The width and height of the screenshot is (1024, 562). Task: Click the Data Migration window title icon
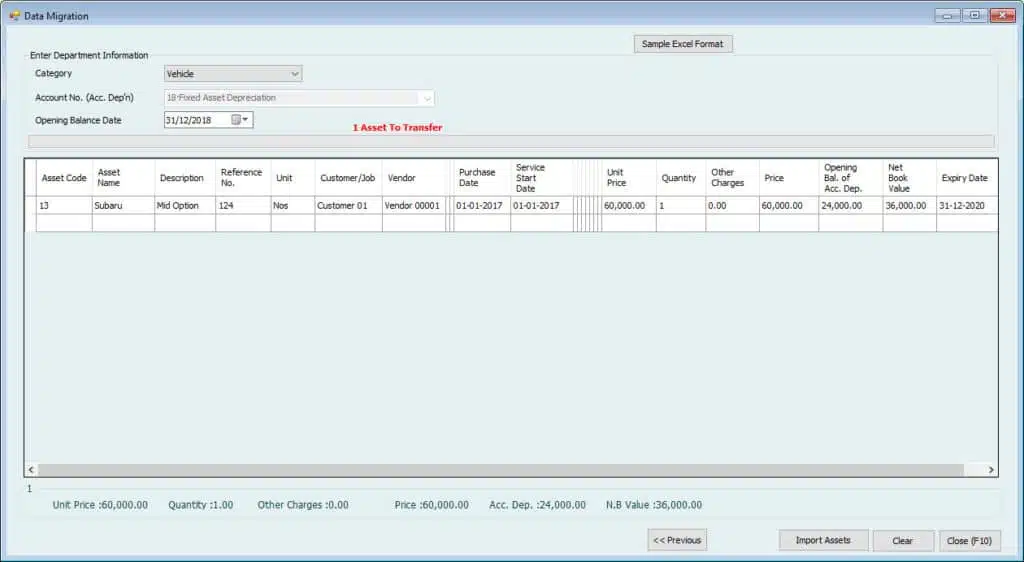click(x=14, y=16)
